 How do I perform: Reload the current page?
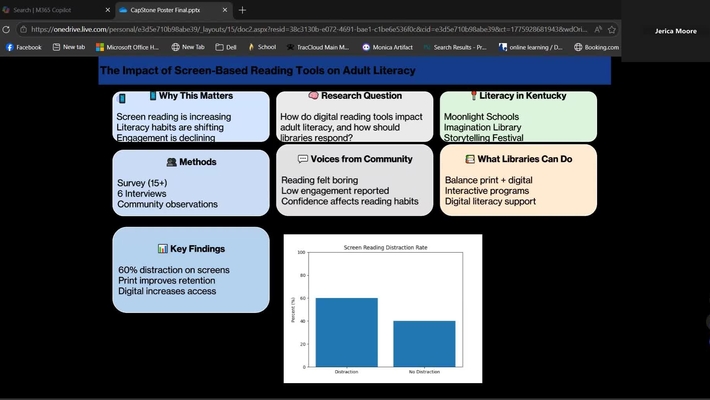(6, 29)
